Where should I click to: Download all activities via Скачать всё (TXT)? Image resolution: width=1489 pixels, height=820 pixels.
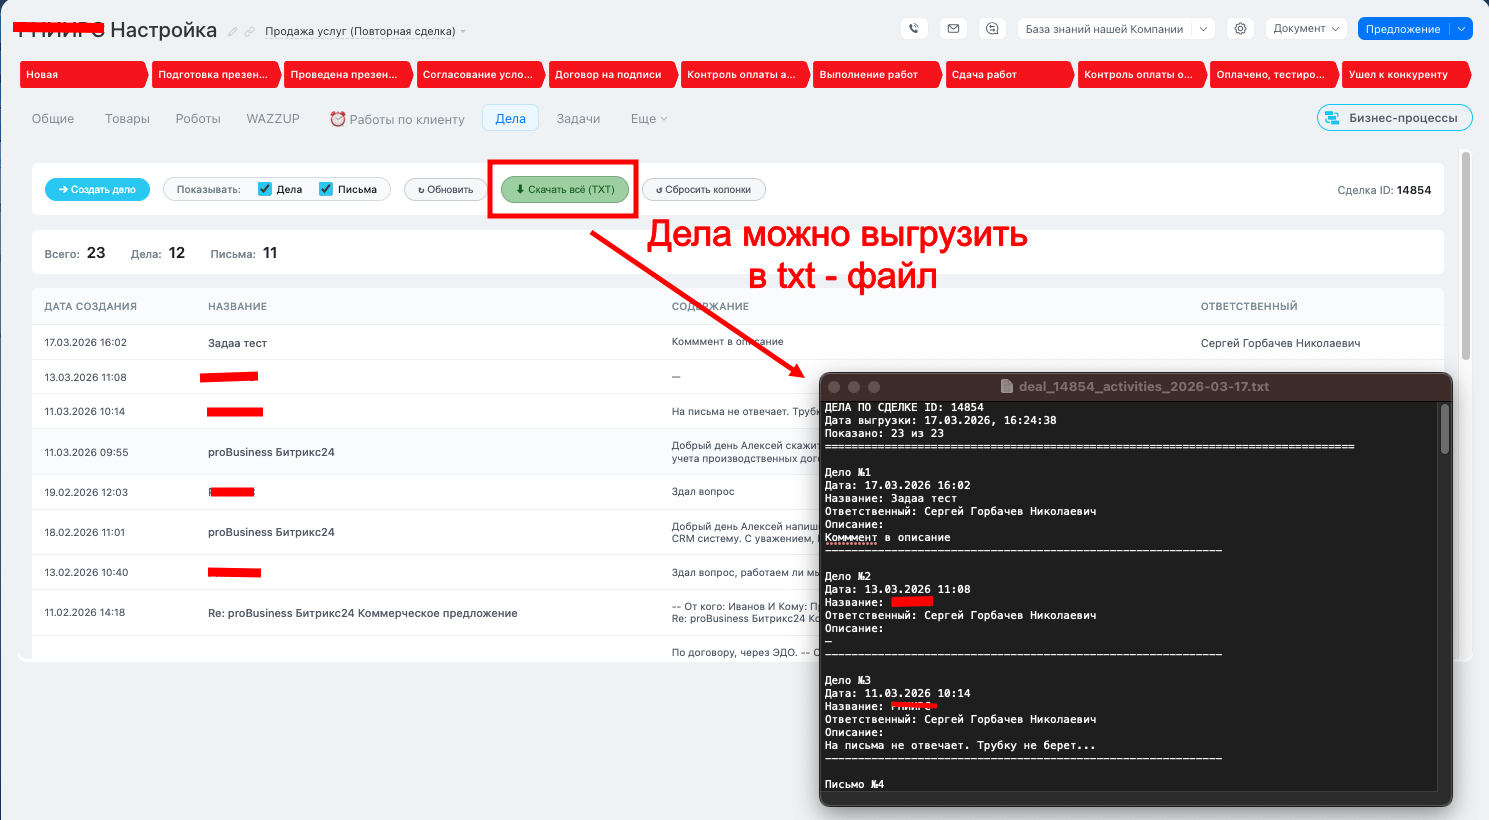pos(565,189)
